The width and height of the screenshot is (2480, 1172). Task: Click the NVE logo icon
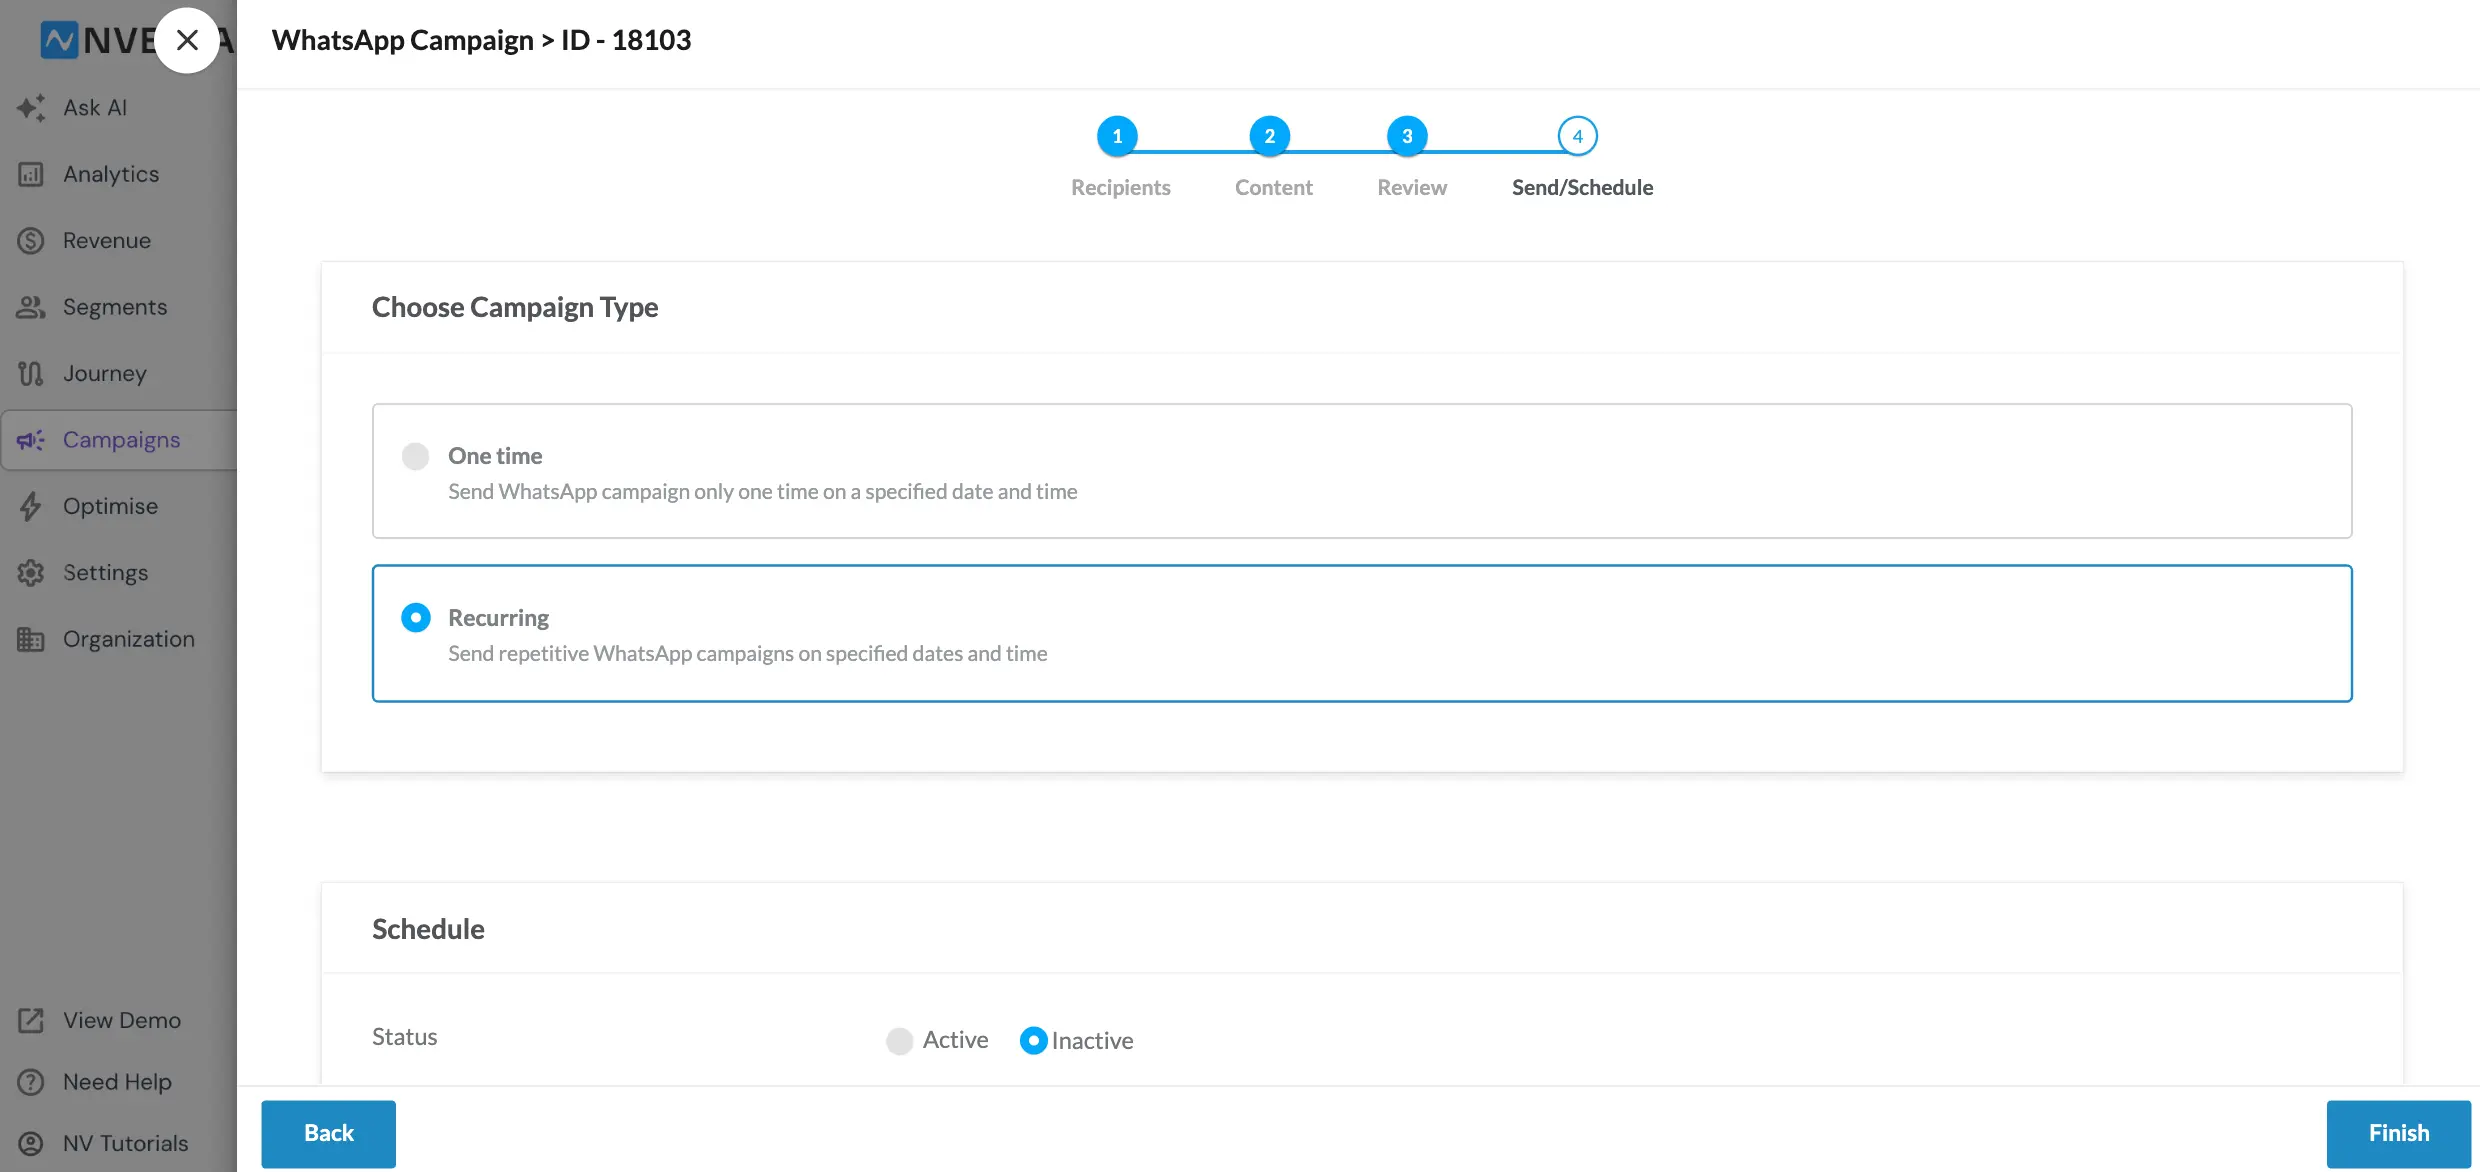[x=59, y=40]
